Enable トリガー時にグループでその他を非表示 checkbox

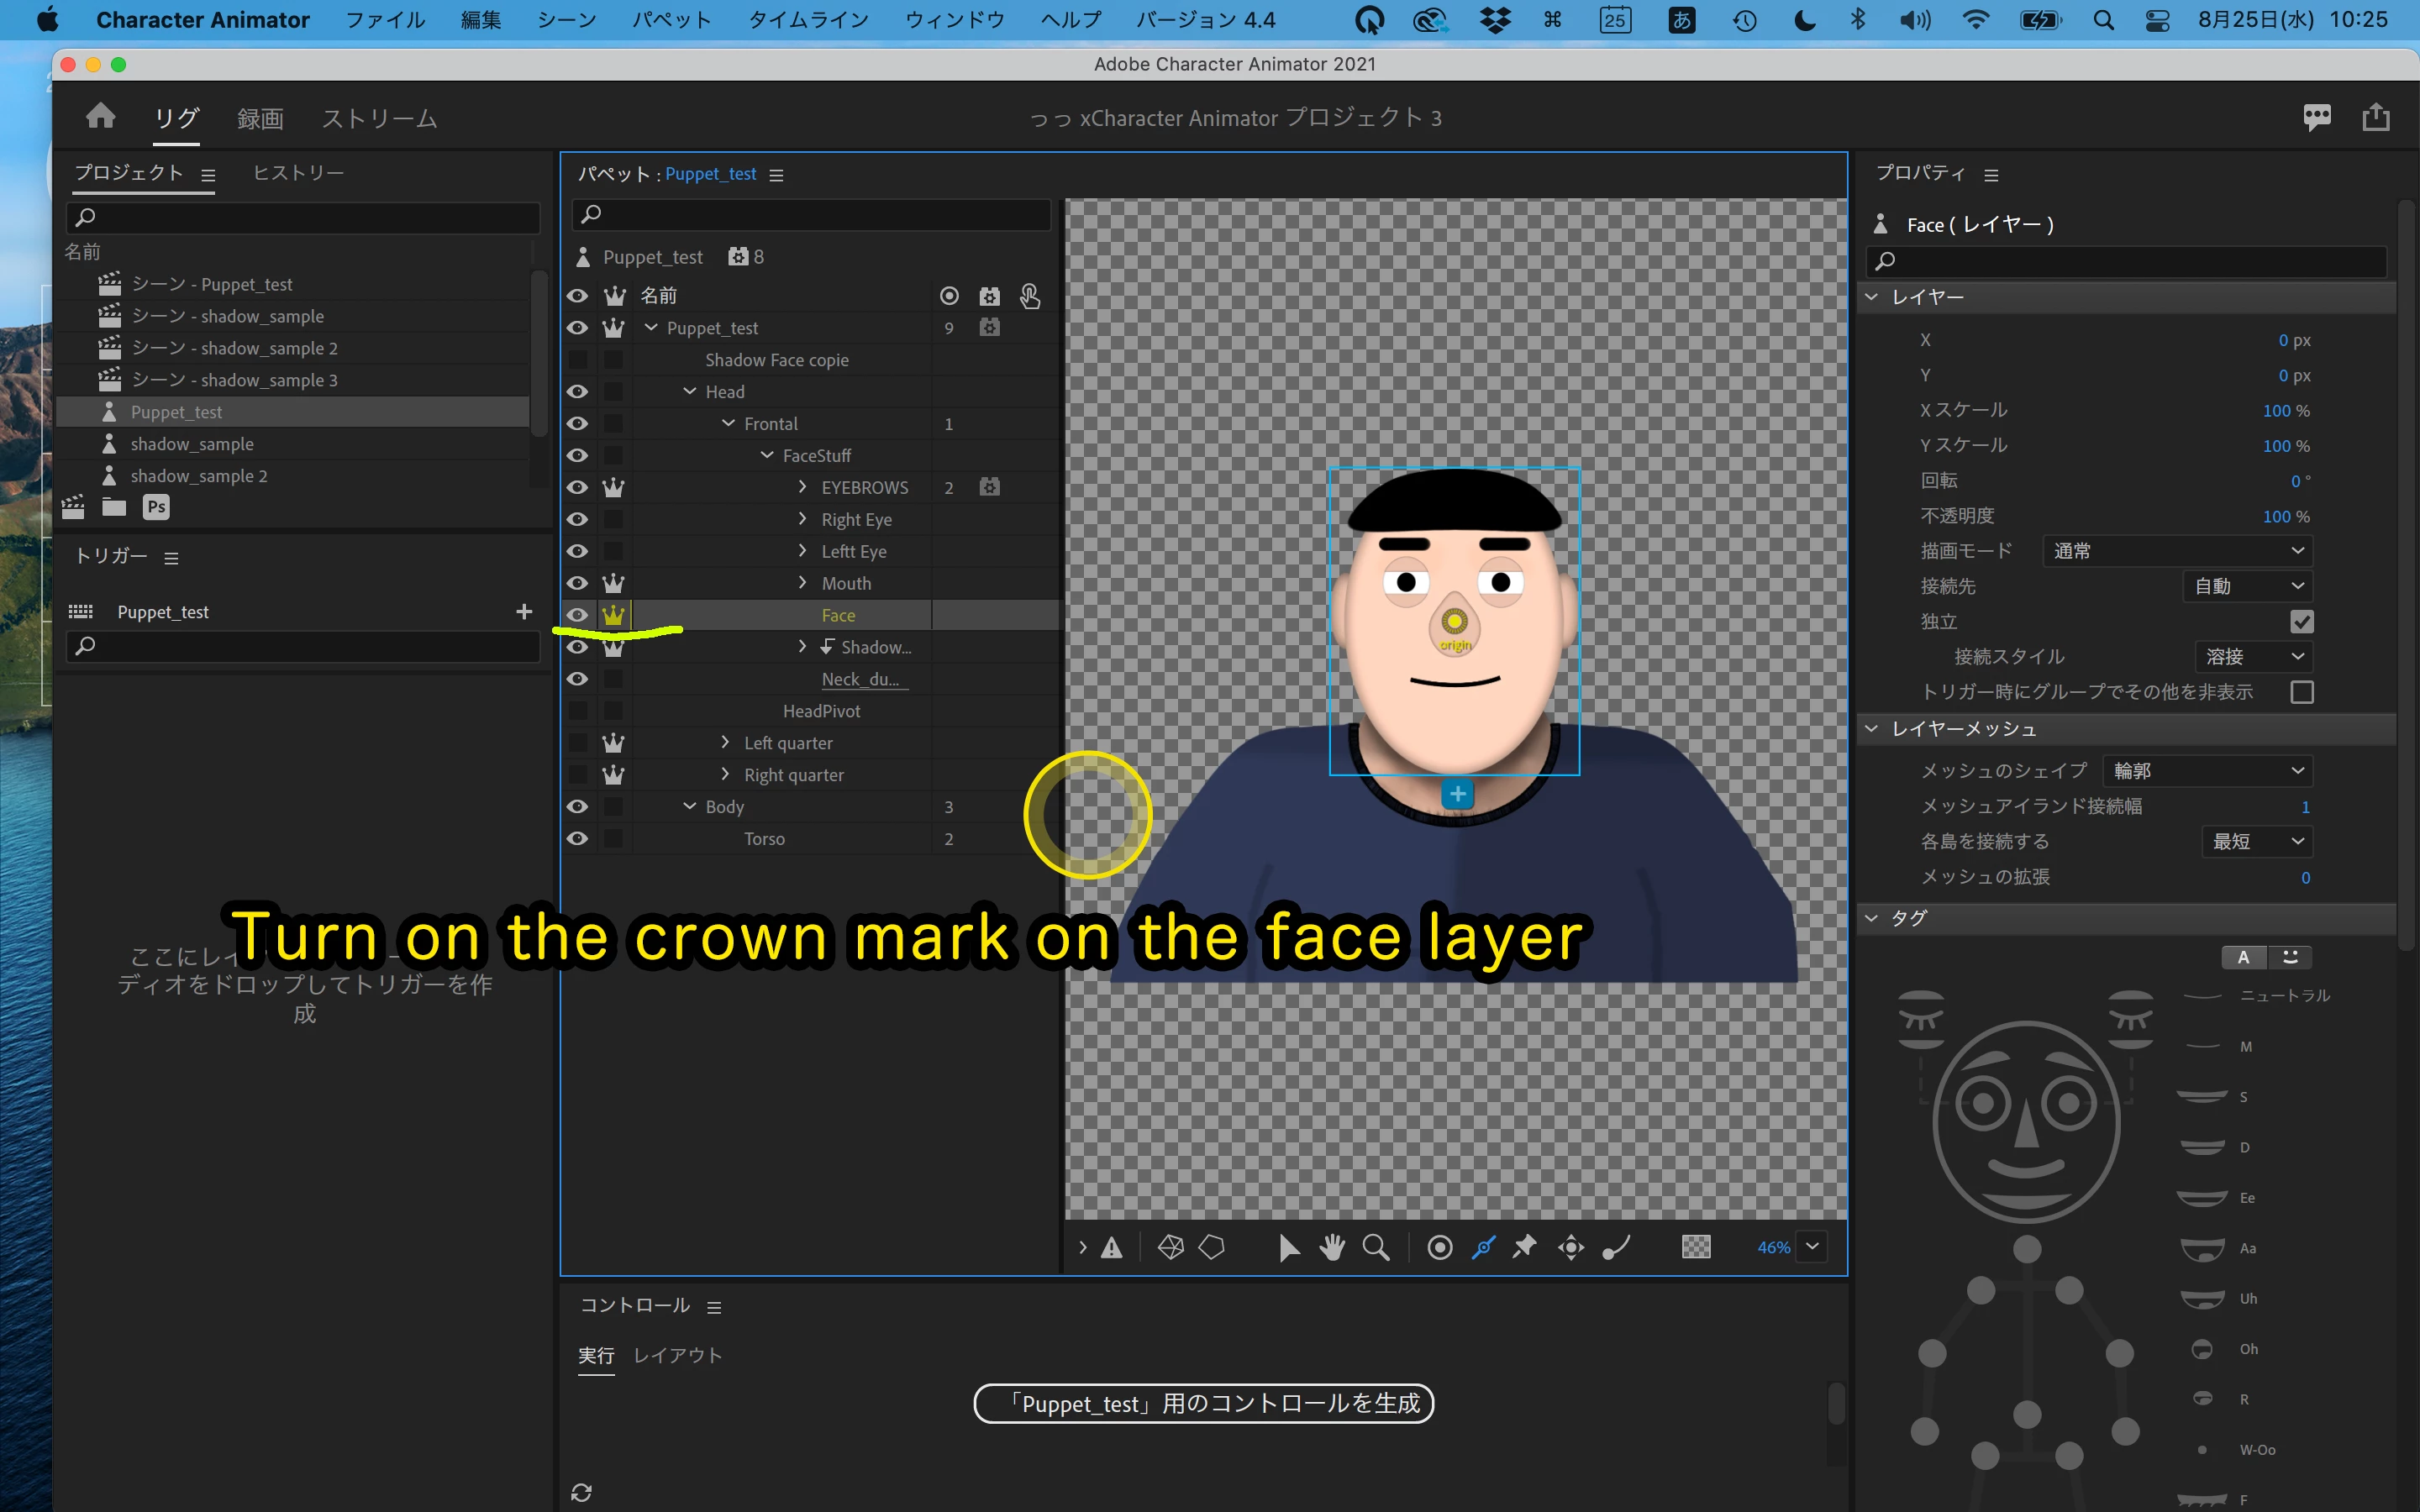tap(2301, 692)
